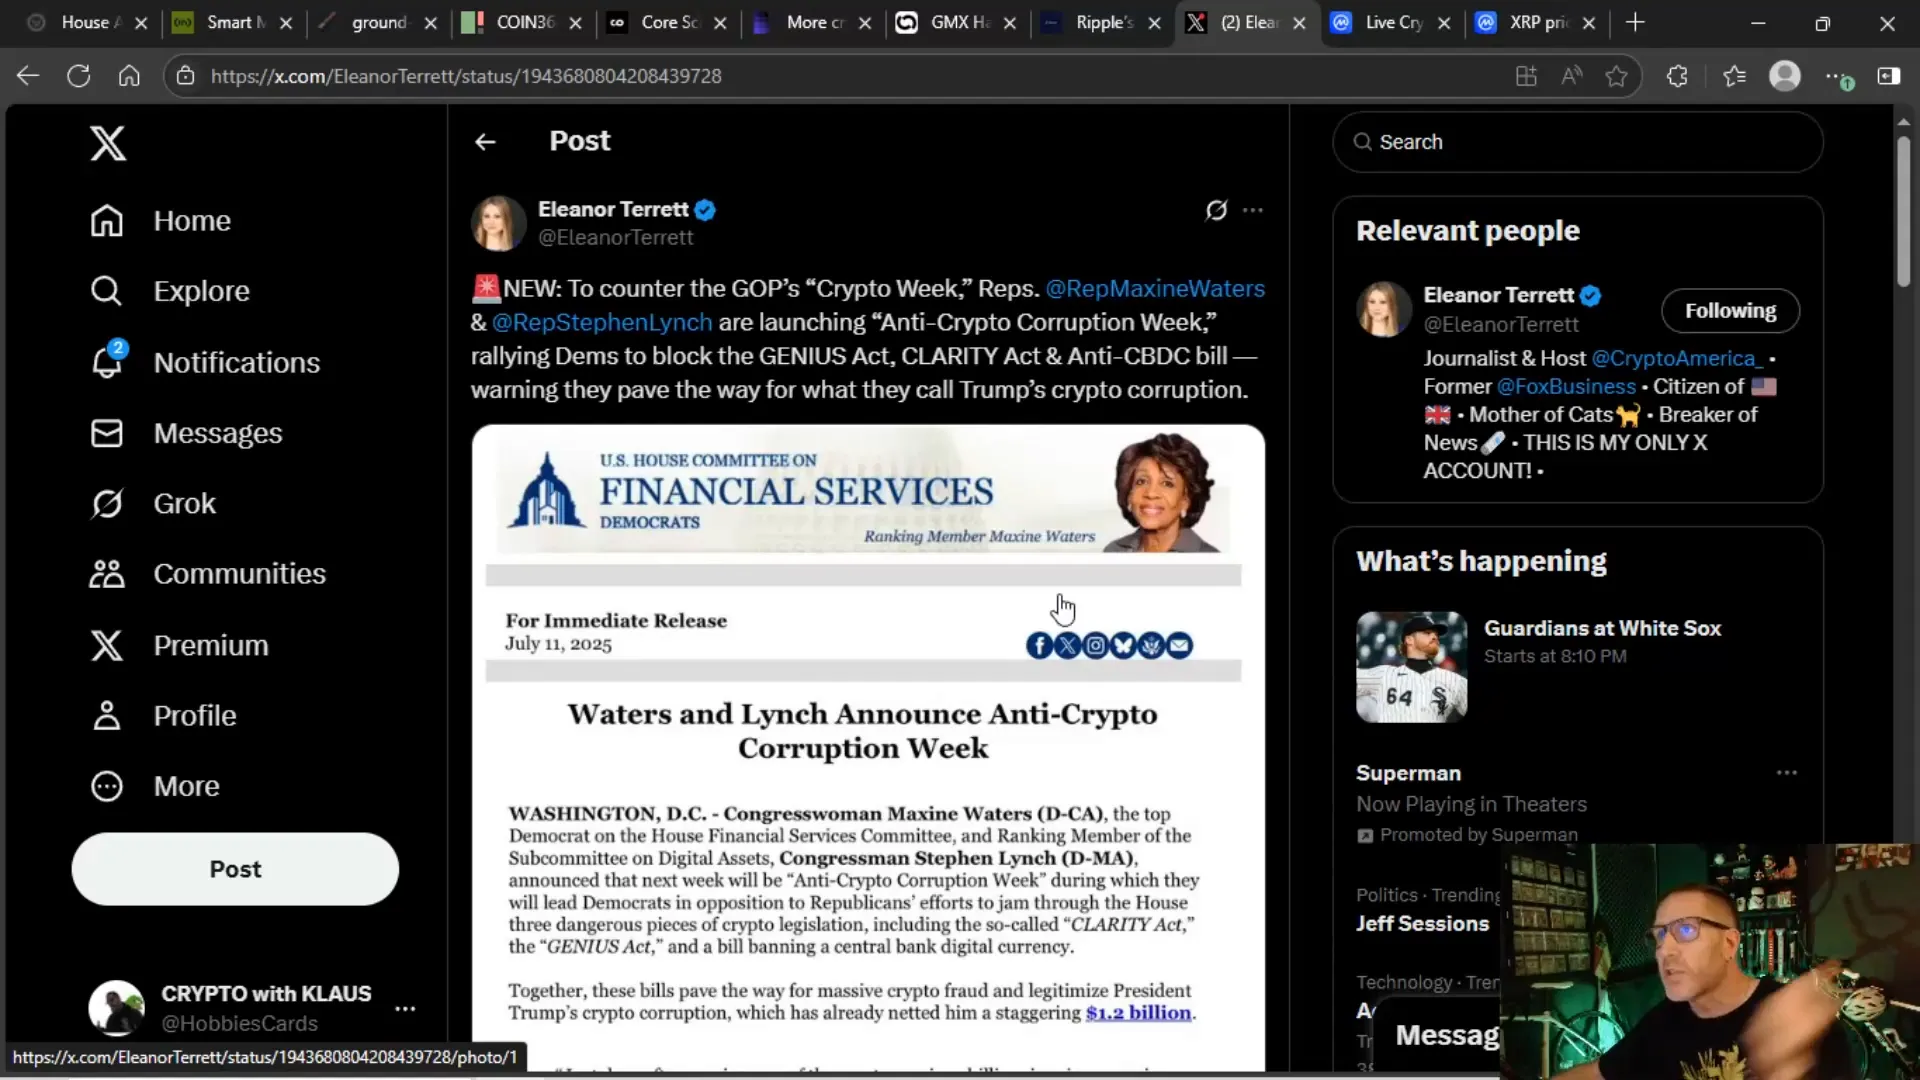
Task: View site information lock icon
Action: click(x=185, y=76)
